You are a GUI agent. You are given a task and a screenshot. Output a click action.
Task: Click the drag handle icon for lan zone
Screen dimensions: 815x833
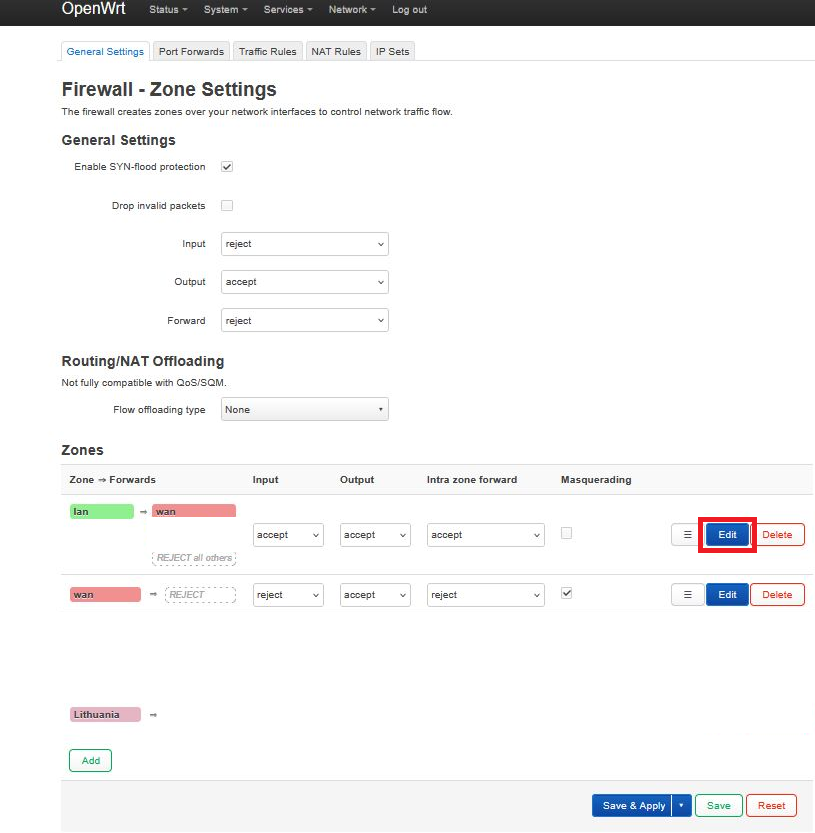[686, 535]
